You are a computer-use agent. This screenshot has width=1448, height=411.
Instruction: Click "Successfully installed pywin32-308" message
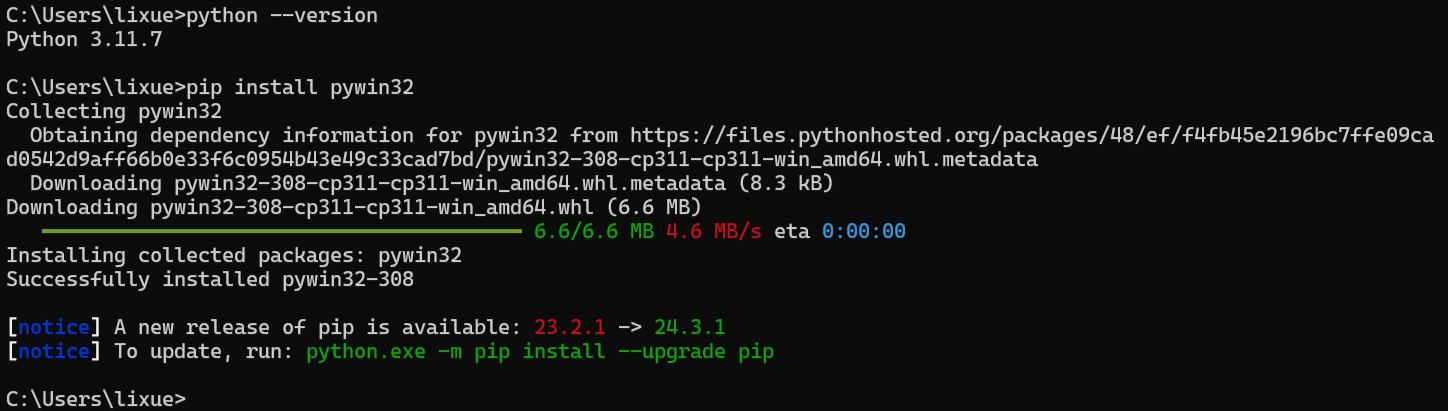tap(210, 280)
